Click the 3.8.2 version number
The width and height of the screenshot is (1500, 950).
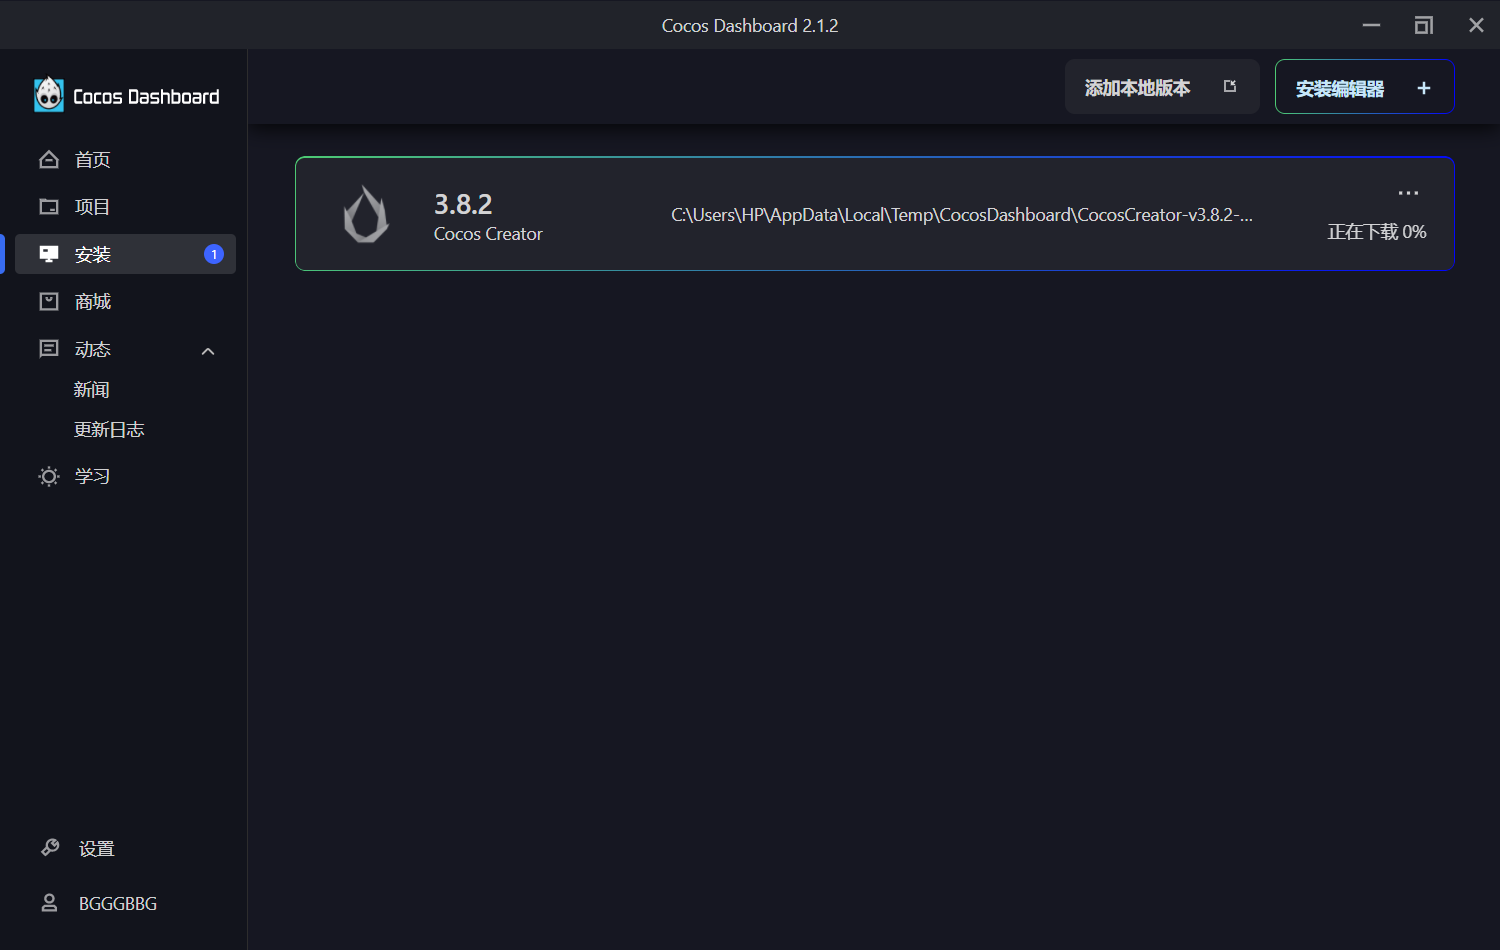point(463,204)
